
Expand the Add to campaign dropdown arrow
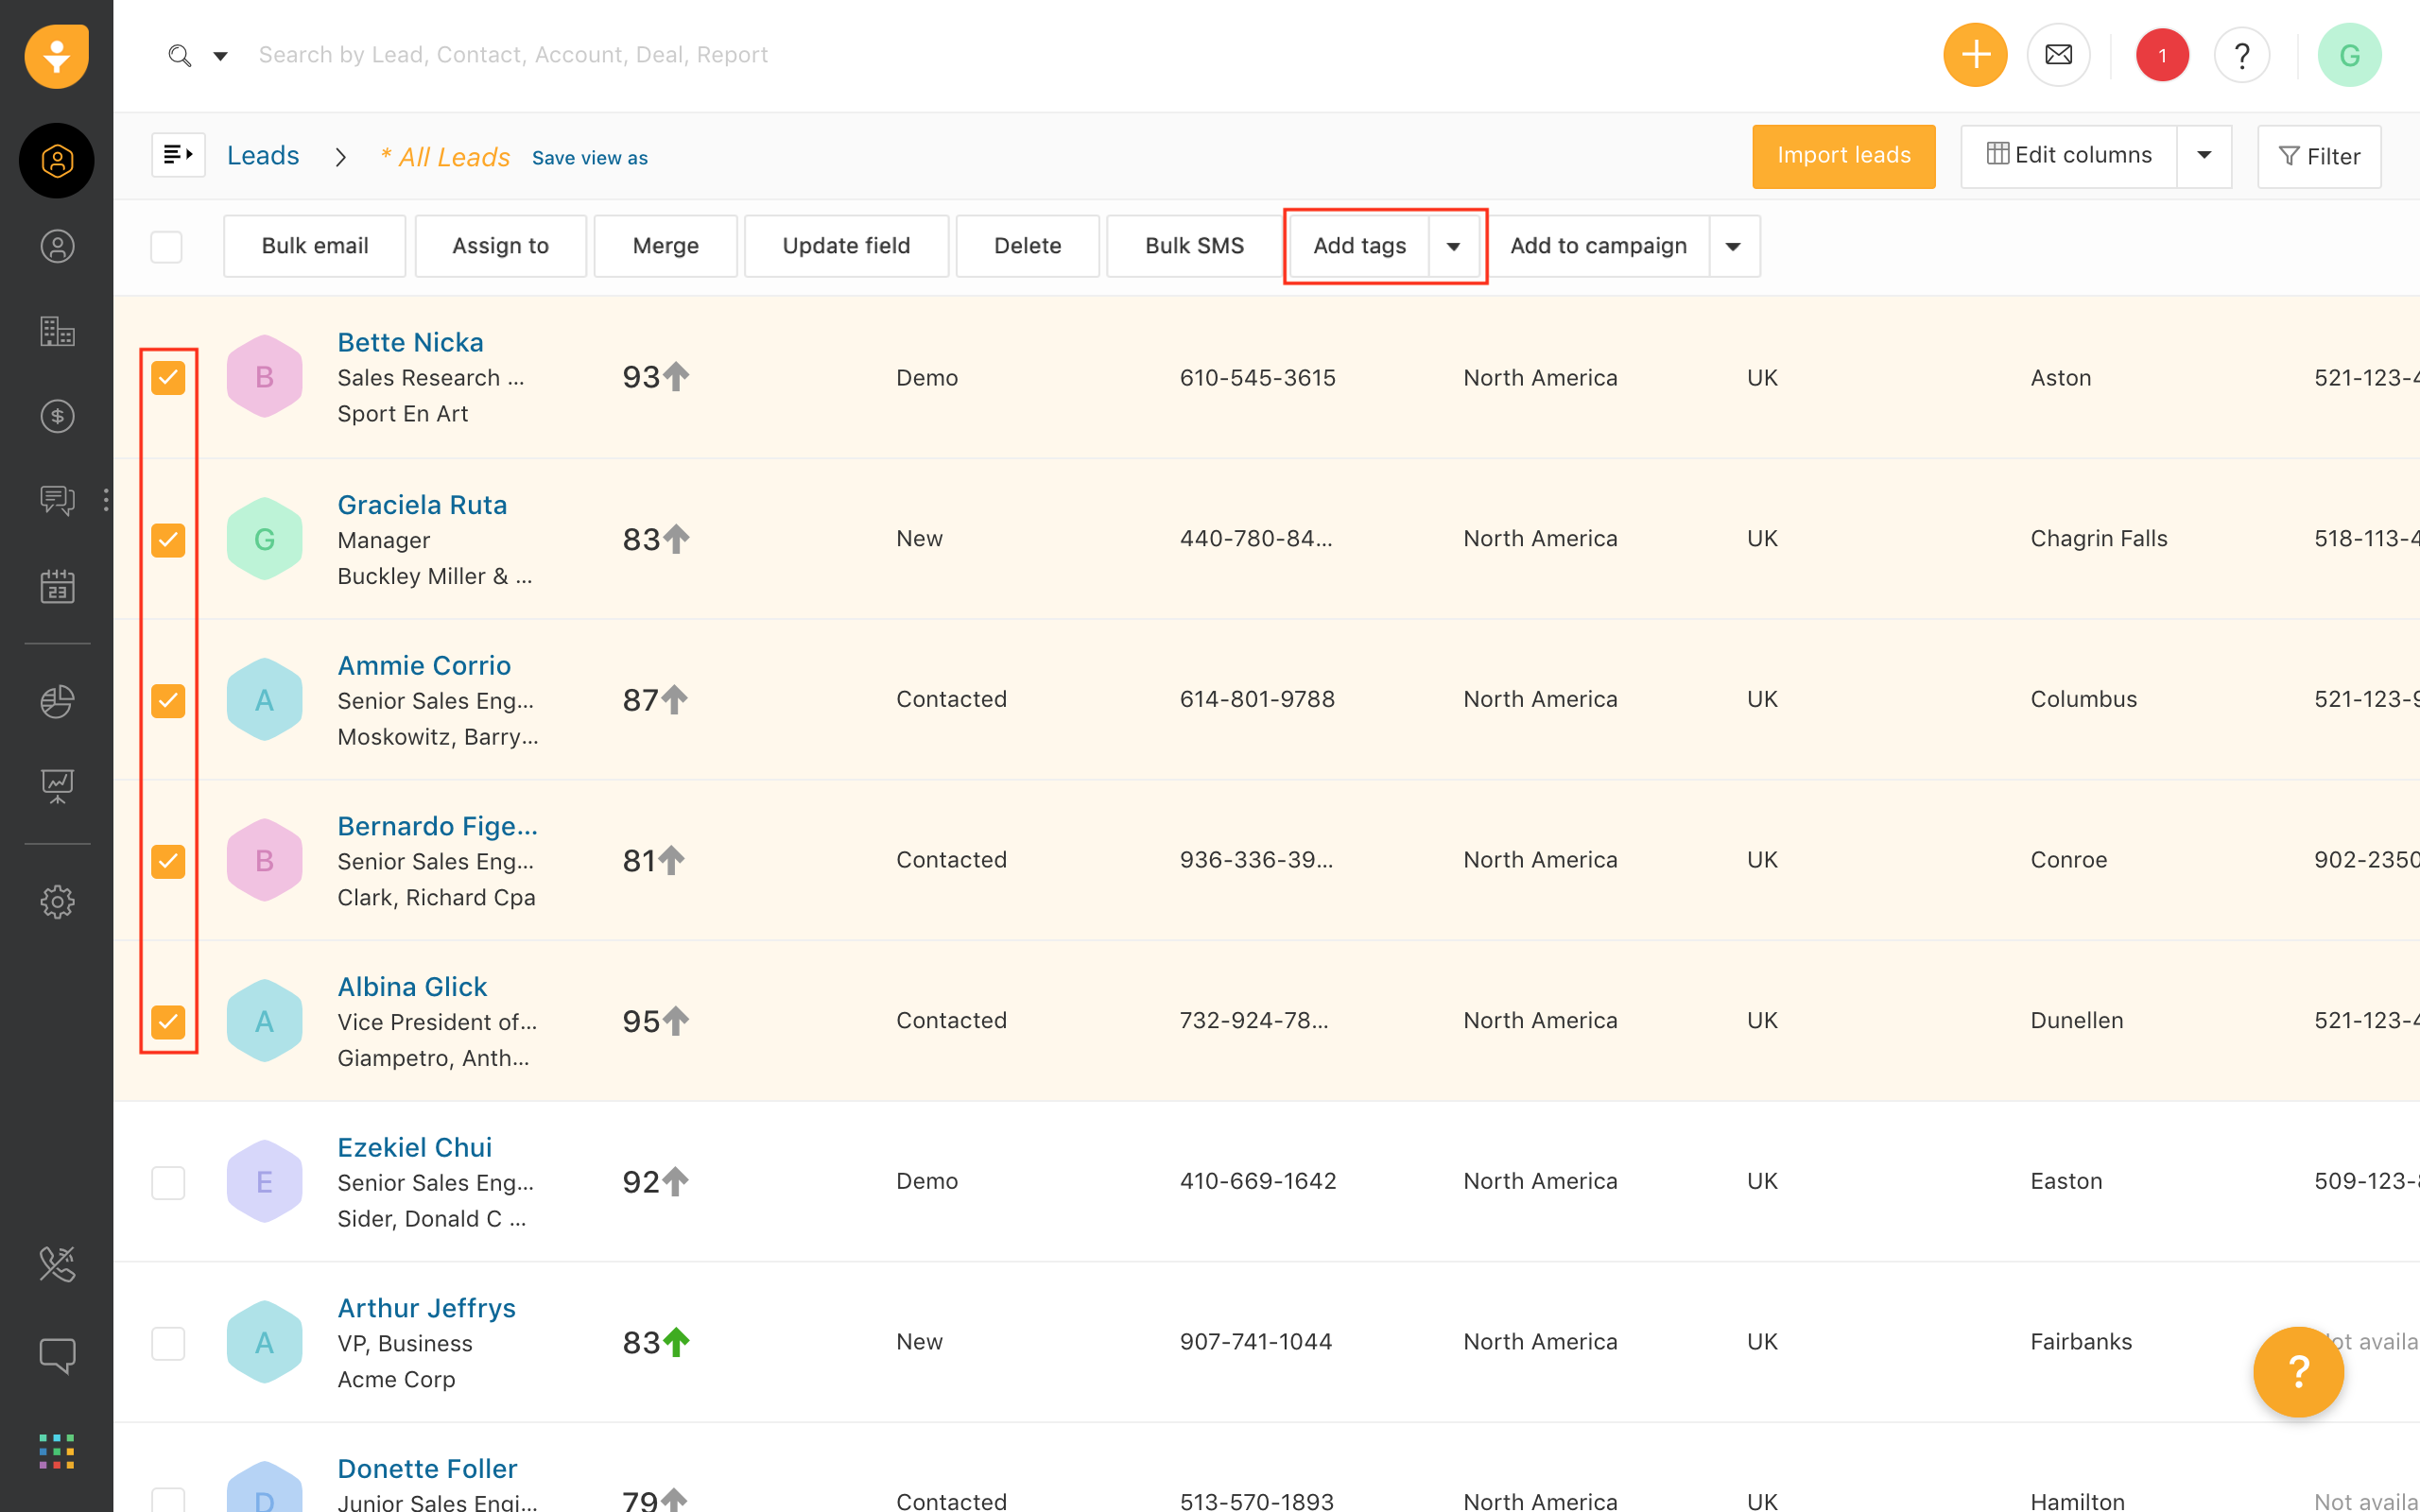point(1733,246)
